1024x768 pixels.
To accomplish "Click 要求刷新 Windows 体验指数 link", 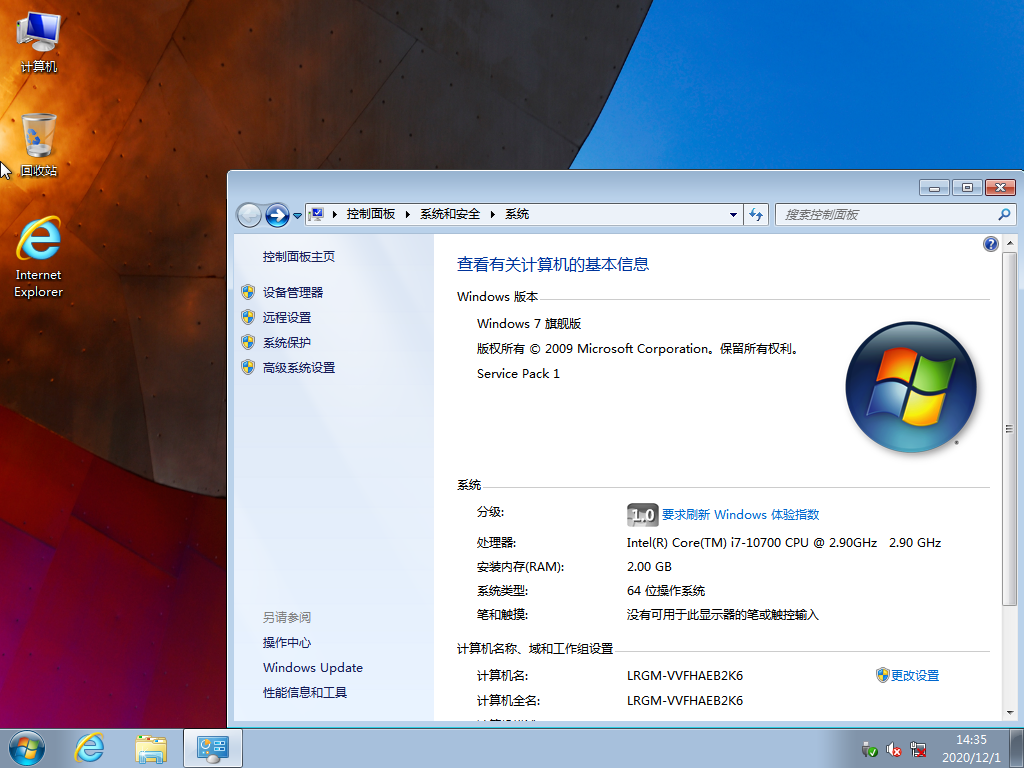I will pos(740,514).
